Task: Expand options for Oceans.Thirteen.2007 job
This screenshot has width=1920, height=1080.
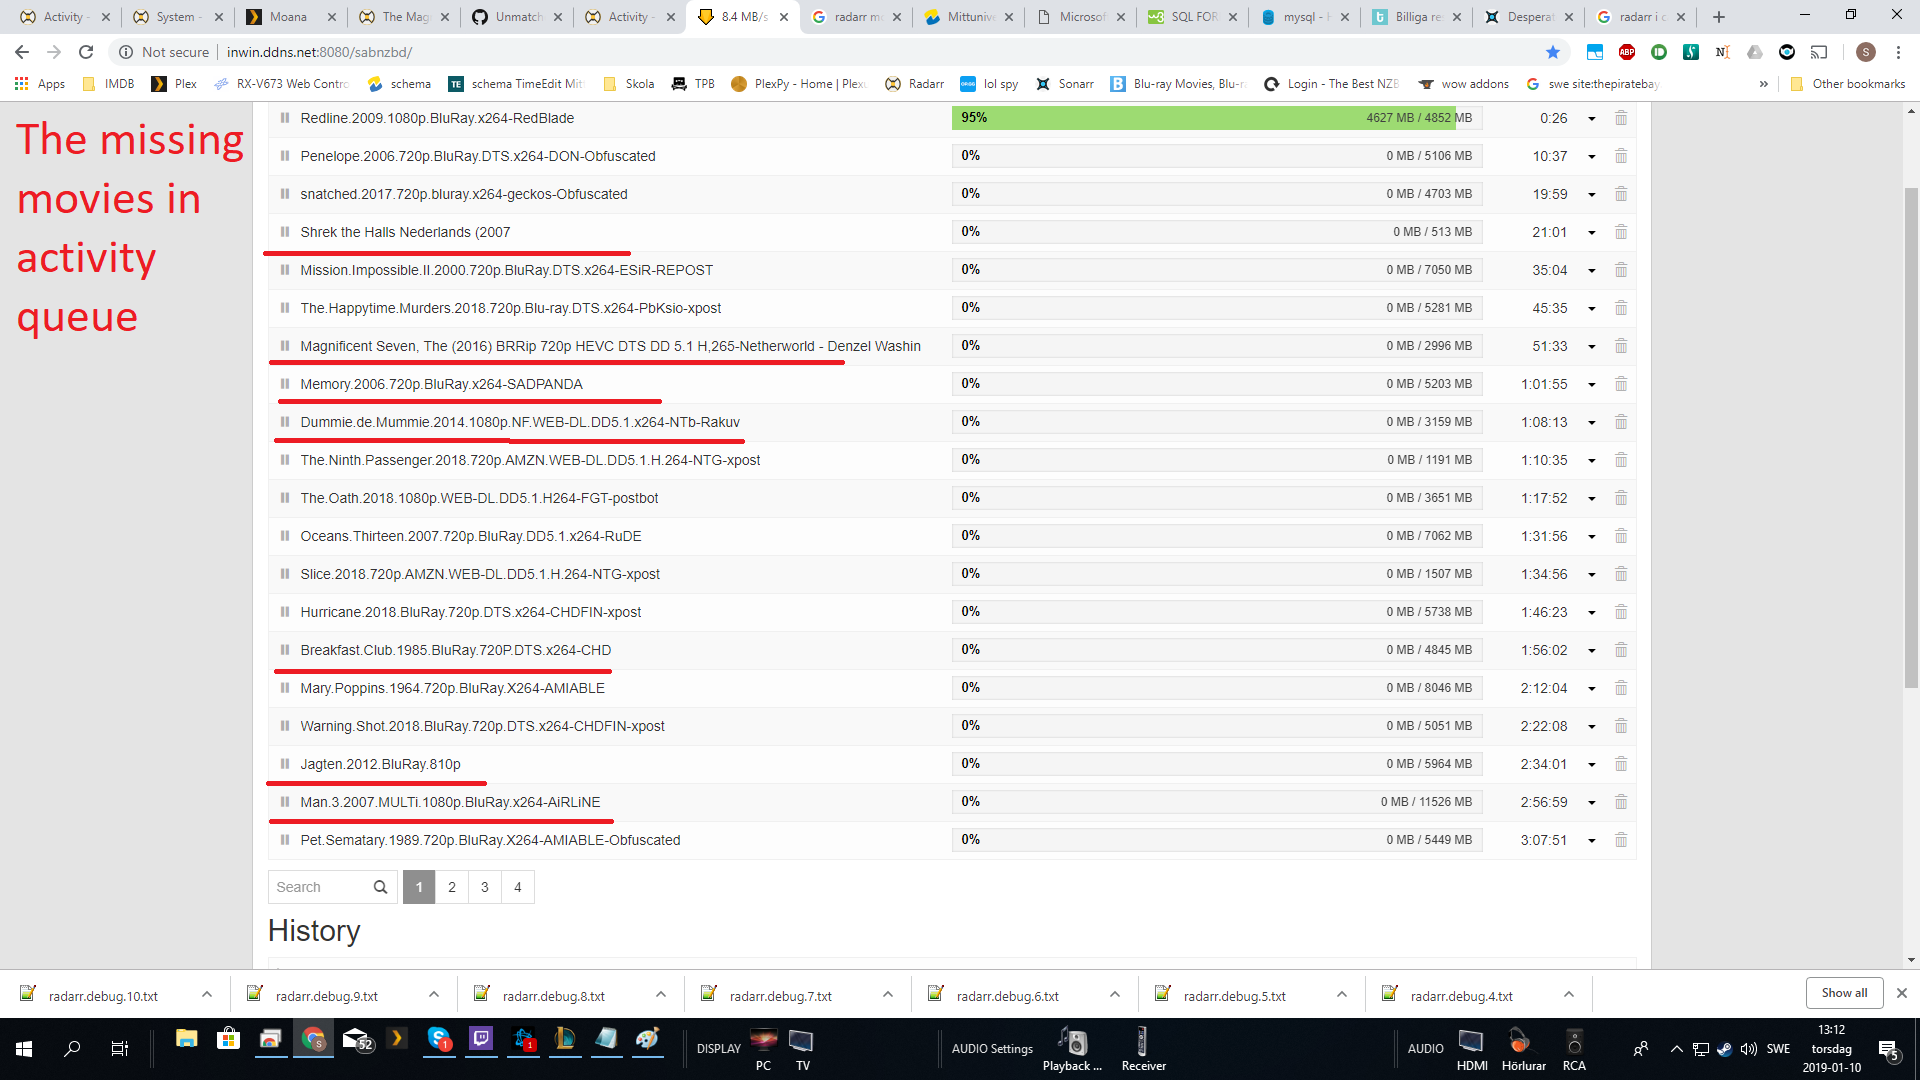Action: (1591, 537)
